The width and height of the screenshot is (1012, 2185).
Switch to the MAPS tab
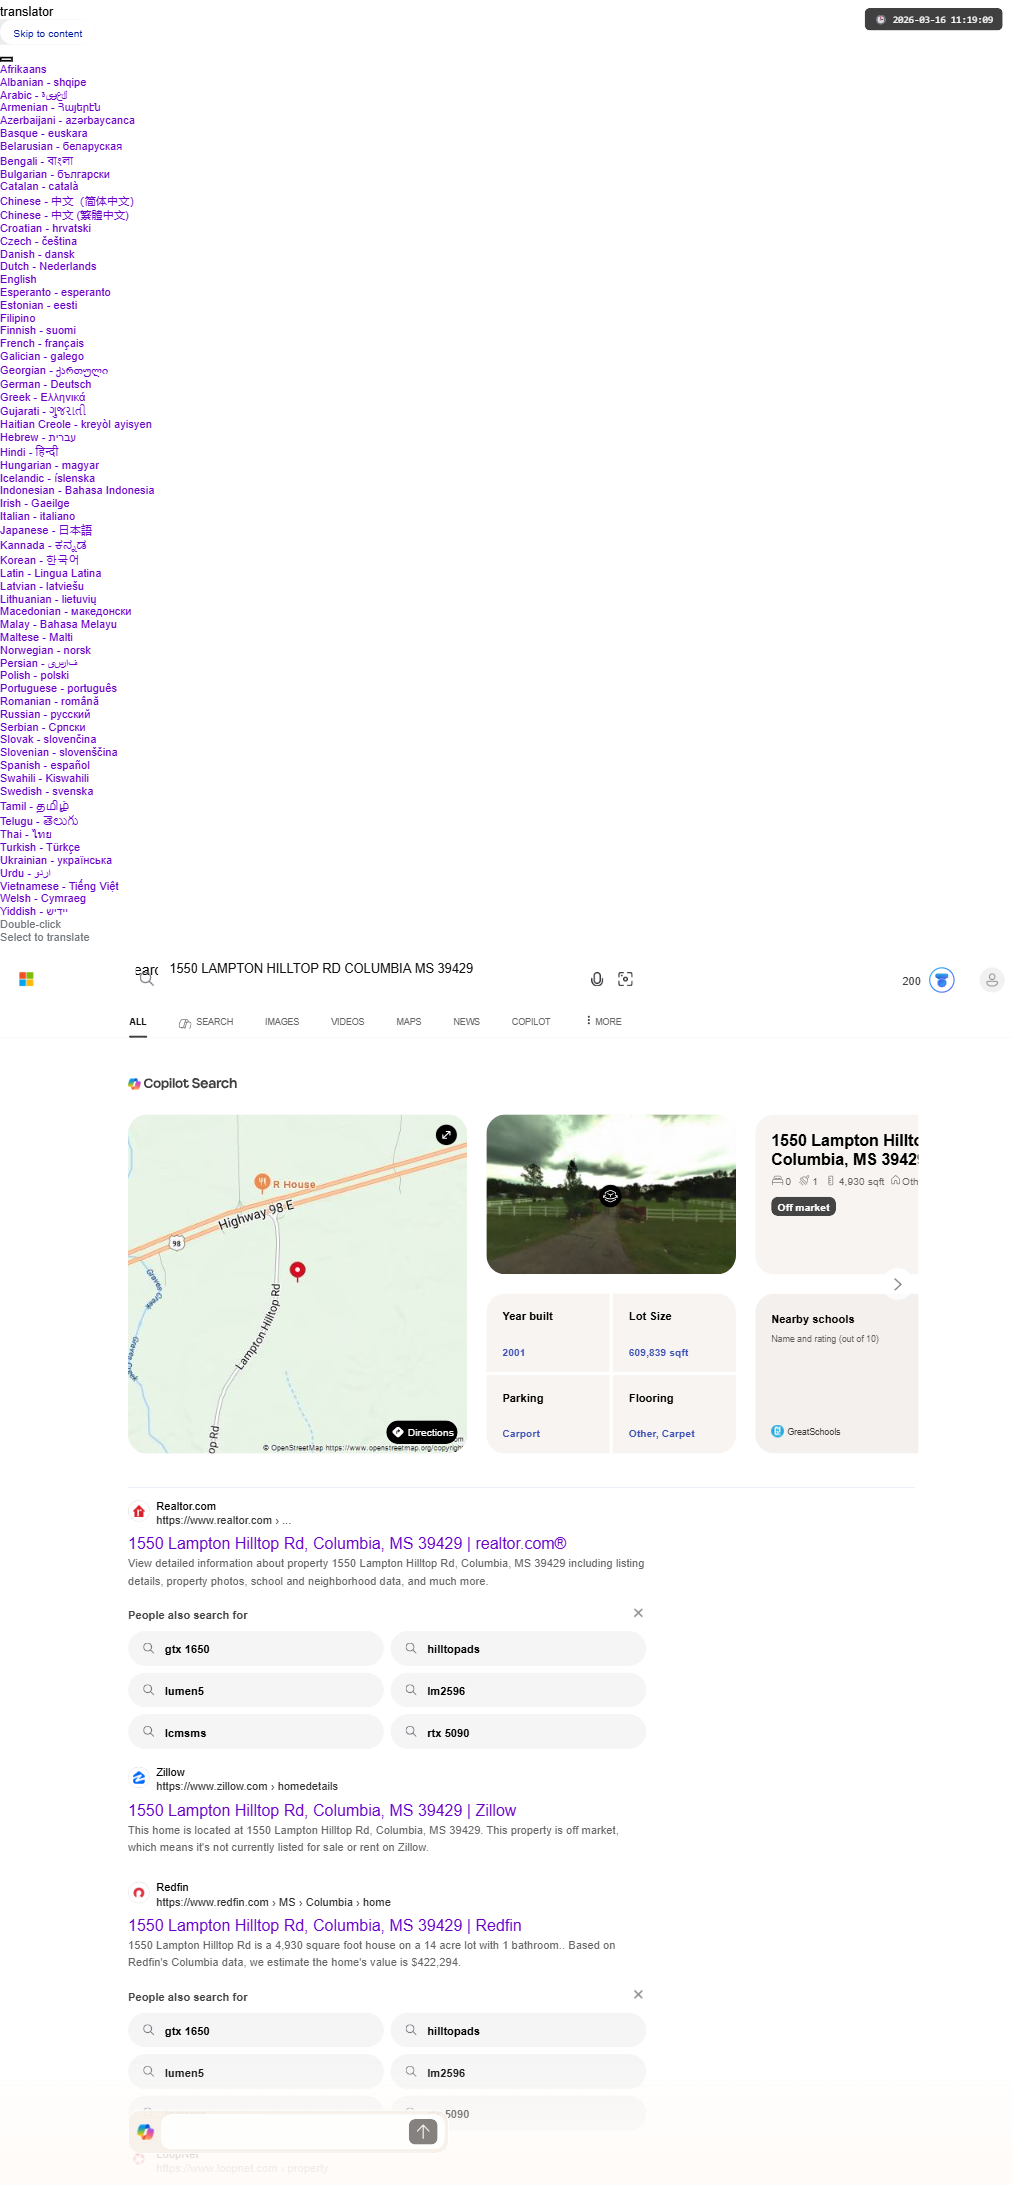tap(408, 1021)
